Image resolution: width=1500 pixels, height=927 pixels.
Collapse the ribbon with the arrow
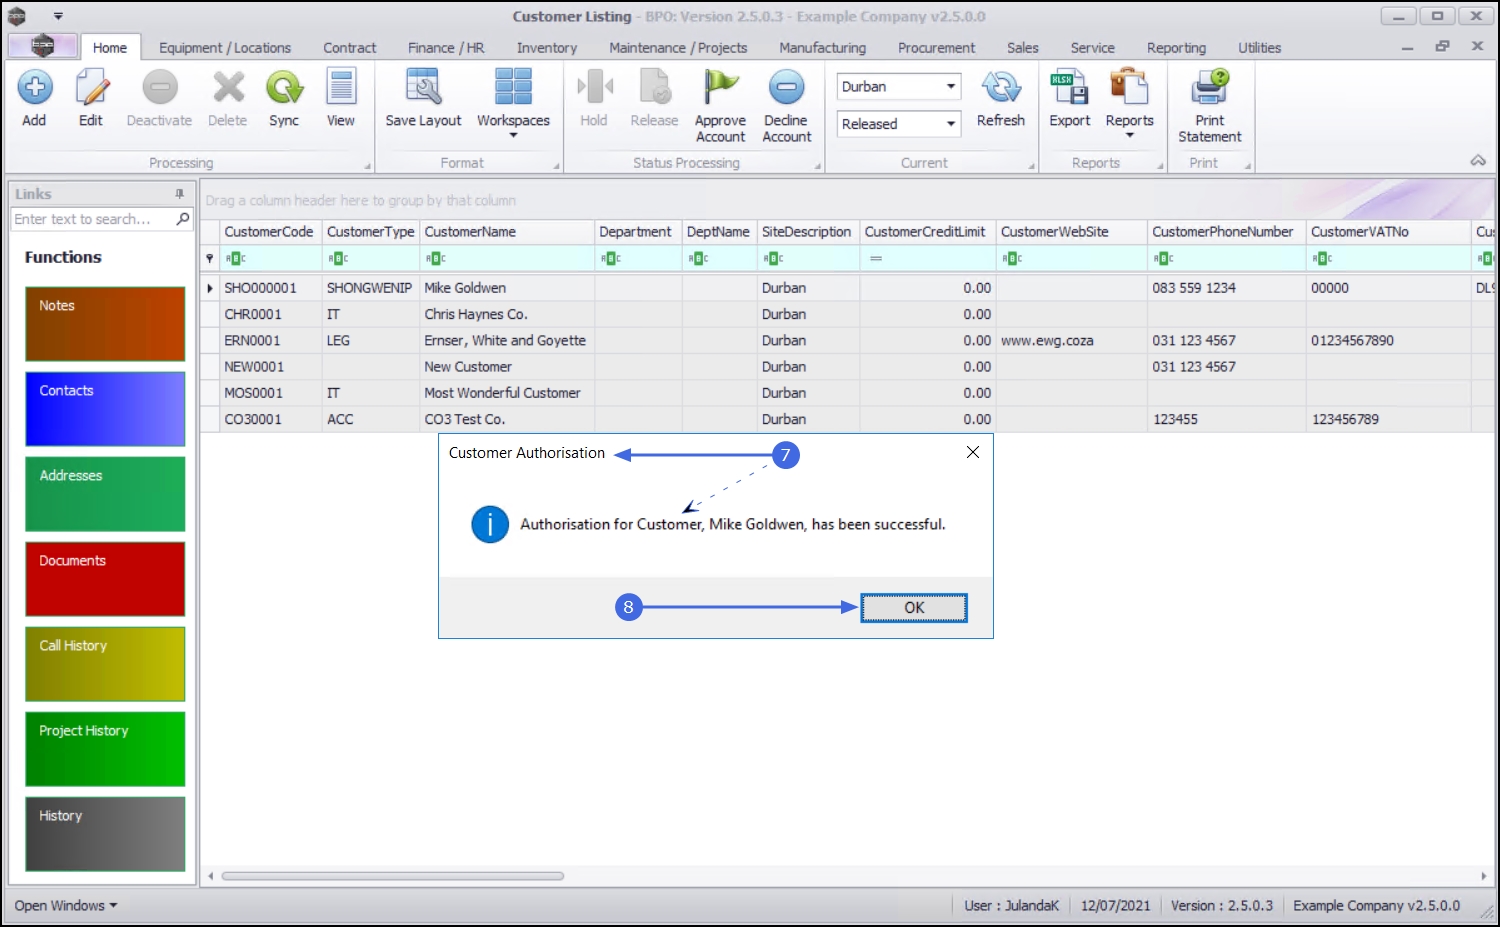click(1478, 161)
